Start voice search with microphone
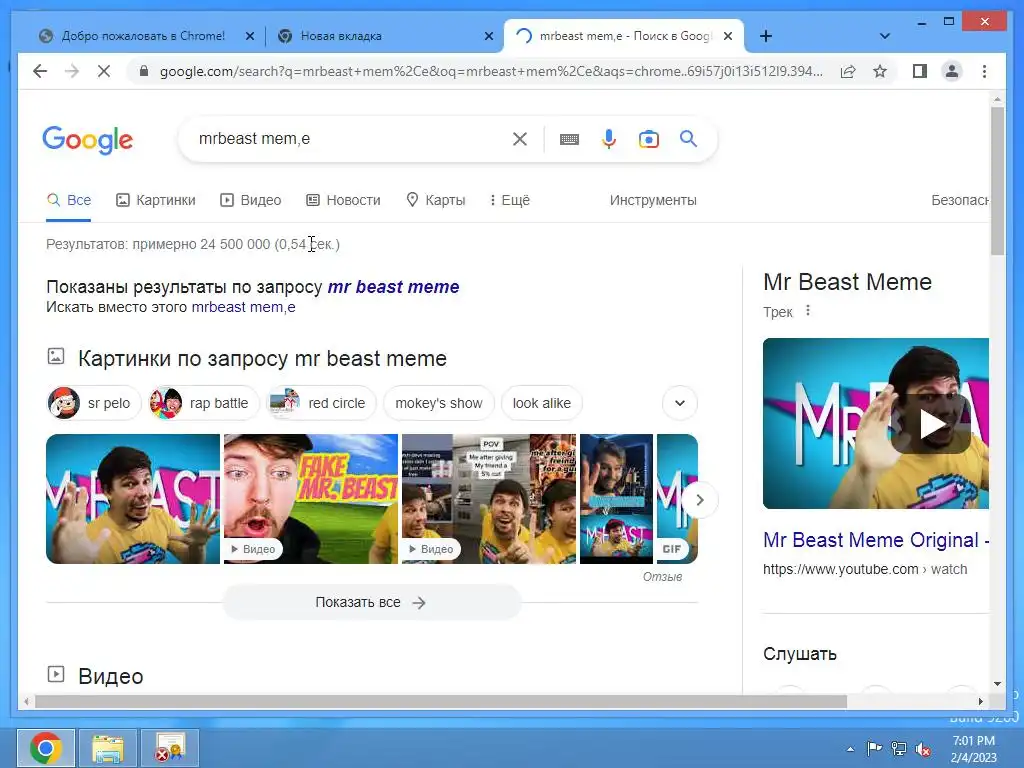This screenshot has width=1024, height=768. (609, 138)
